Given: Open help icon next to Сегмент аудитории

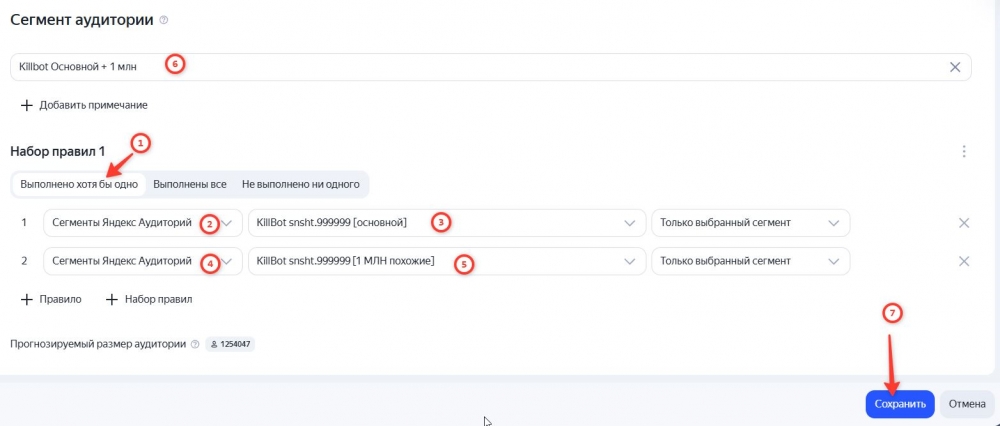Looking at the screenshot, I should click(164, 20).
